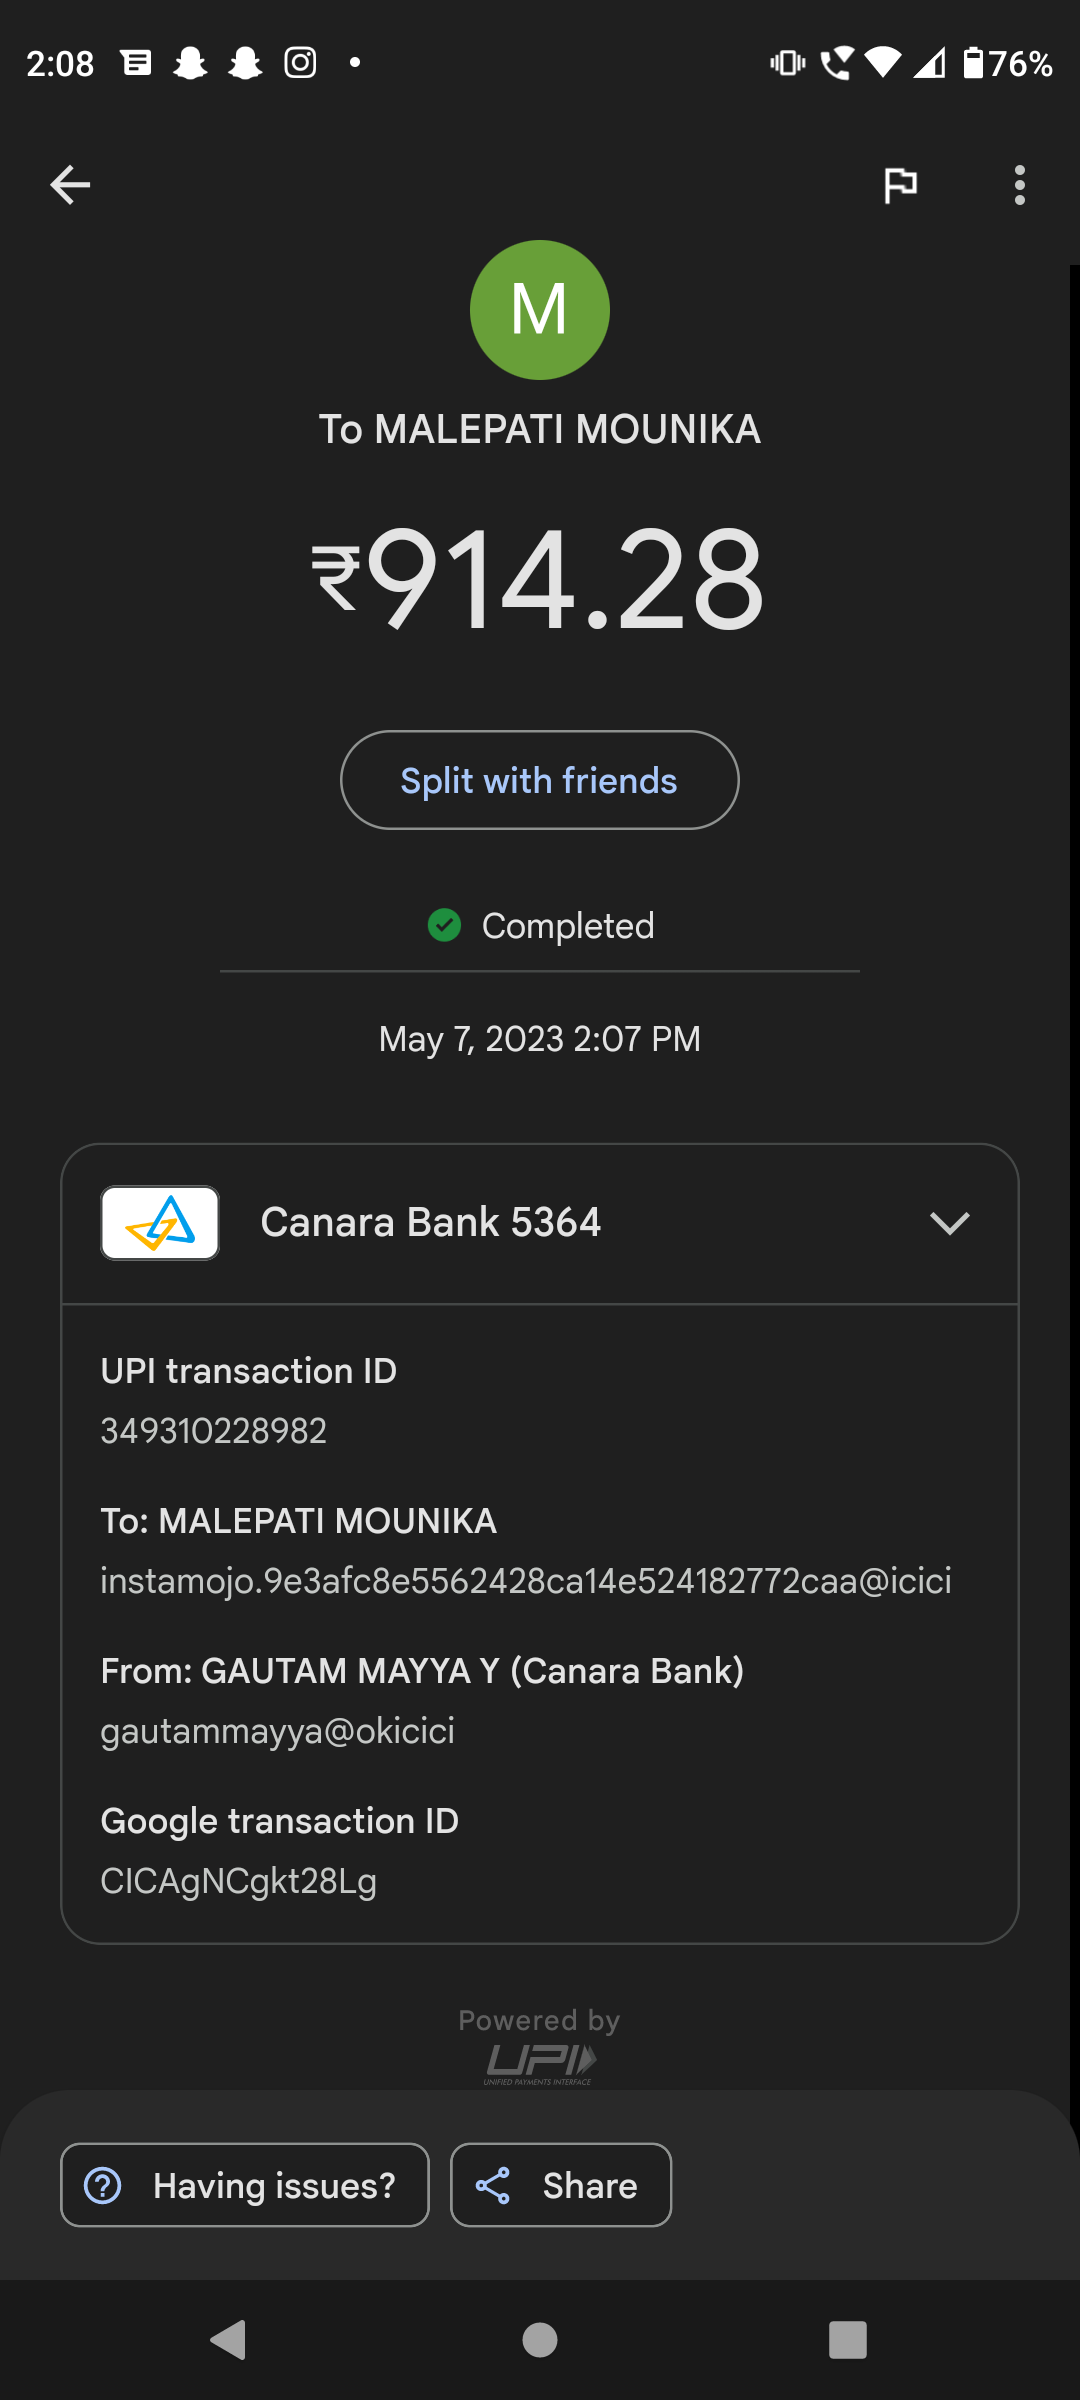Tap the instamojo UPI address text
Viewport: 1080px width, 2400px height.
[526, 1581]
